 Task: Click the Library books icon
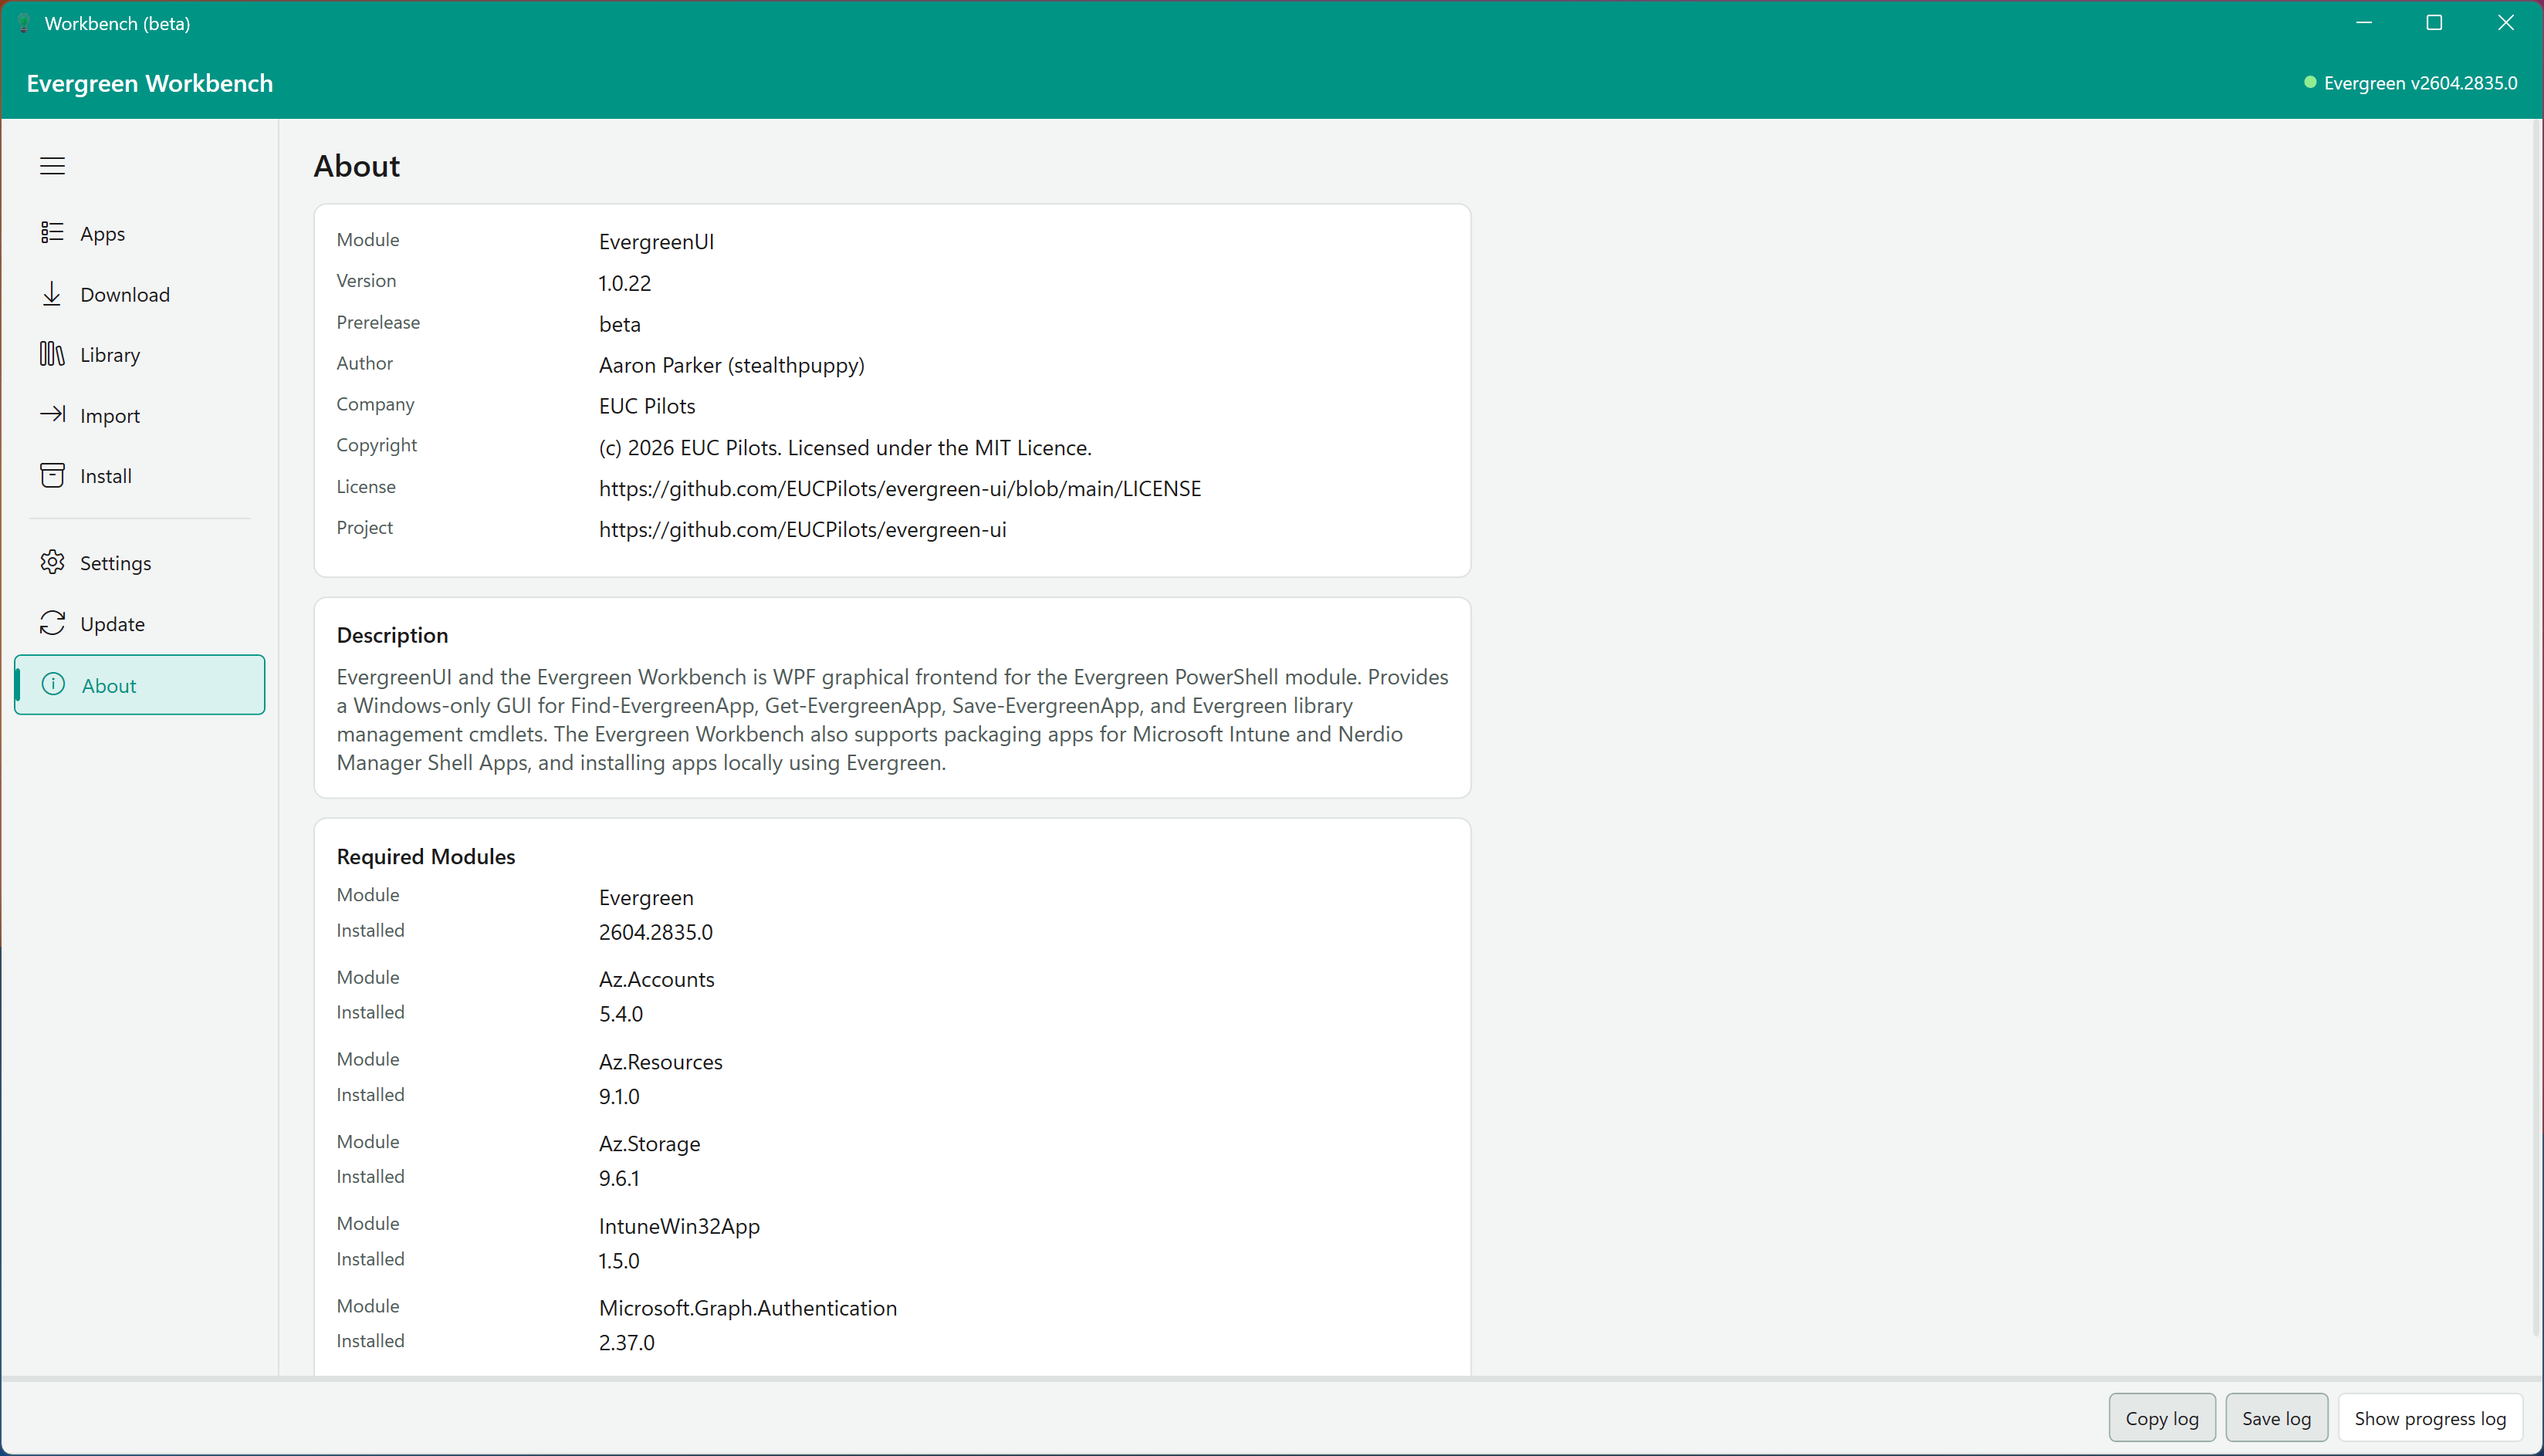(x=52, y=354)
